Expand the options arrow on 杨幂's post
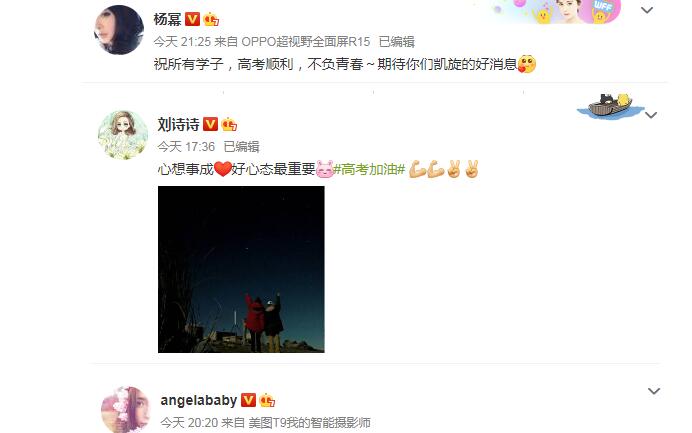The height and width of the screenshot is (433, 692). tap(647, 10)
